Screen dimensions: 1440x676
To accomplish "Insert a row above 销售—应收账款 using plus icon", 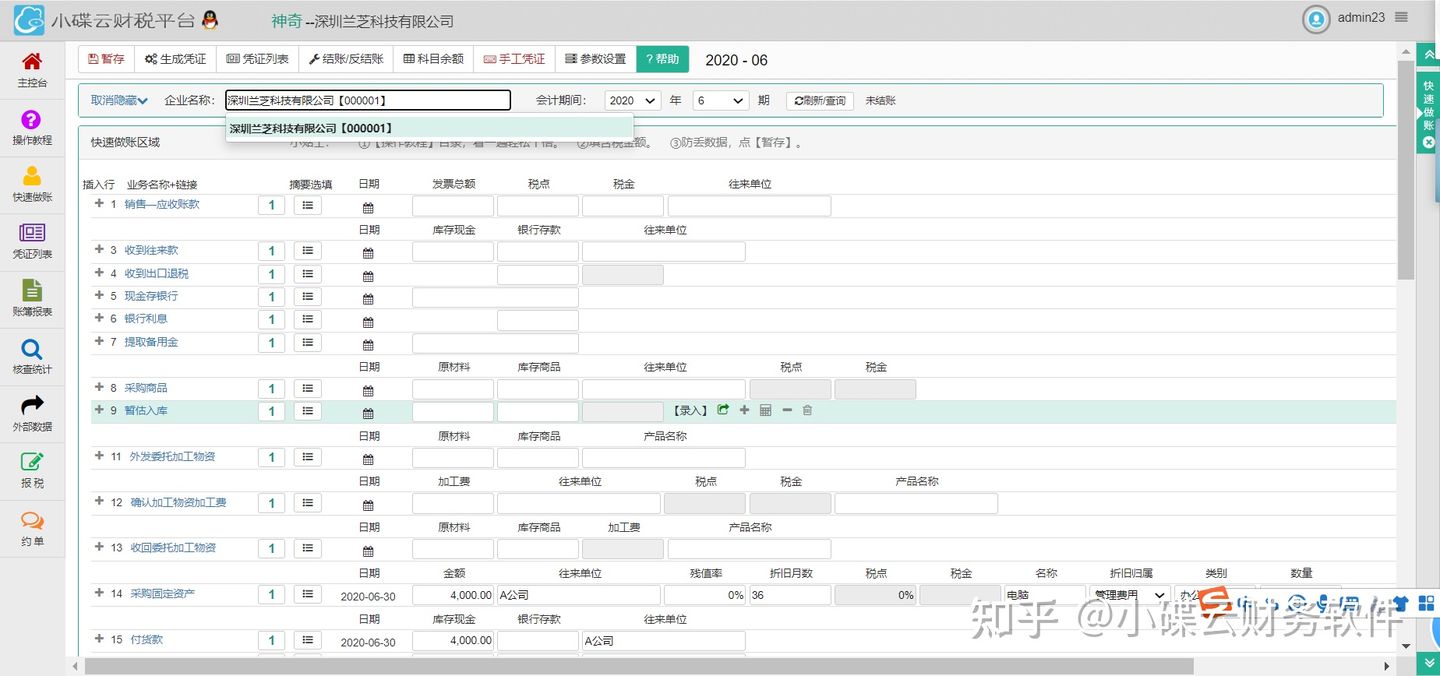I will pos(98,204).
